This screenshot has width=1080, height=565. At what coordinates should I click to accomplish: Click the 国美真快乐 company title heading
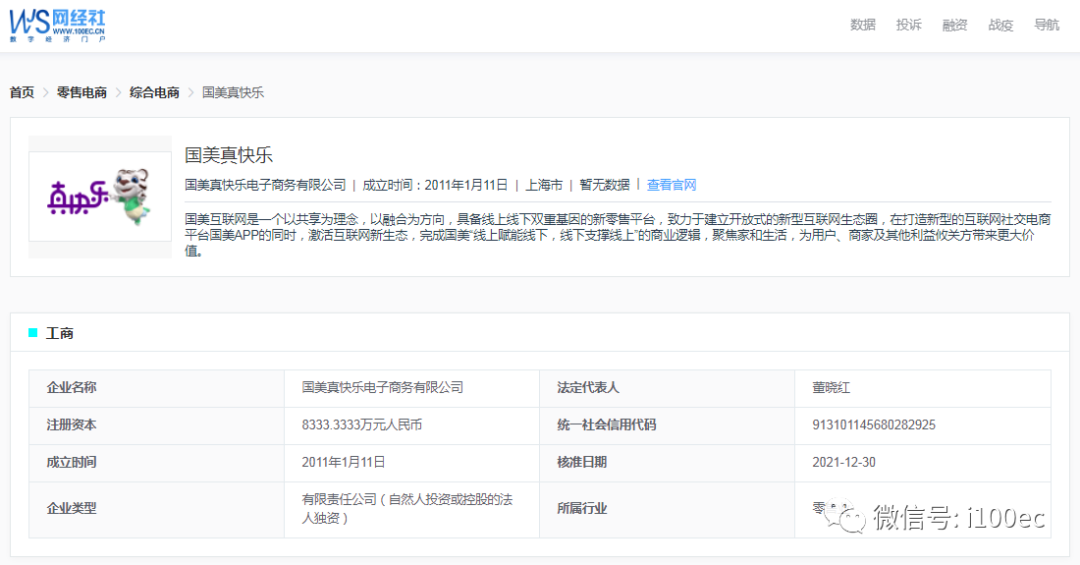pyautogui.click(x=229, y=155)
